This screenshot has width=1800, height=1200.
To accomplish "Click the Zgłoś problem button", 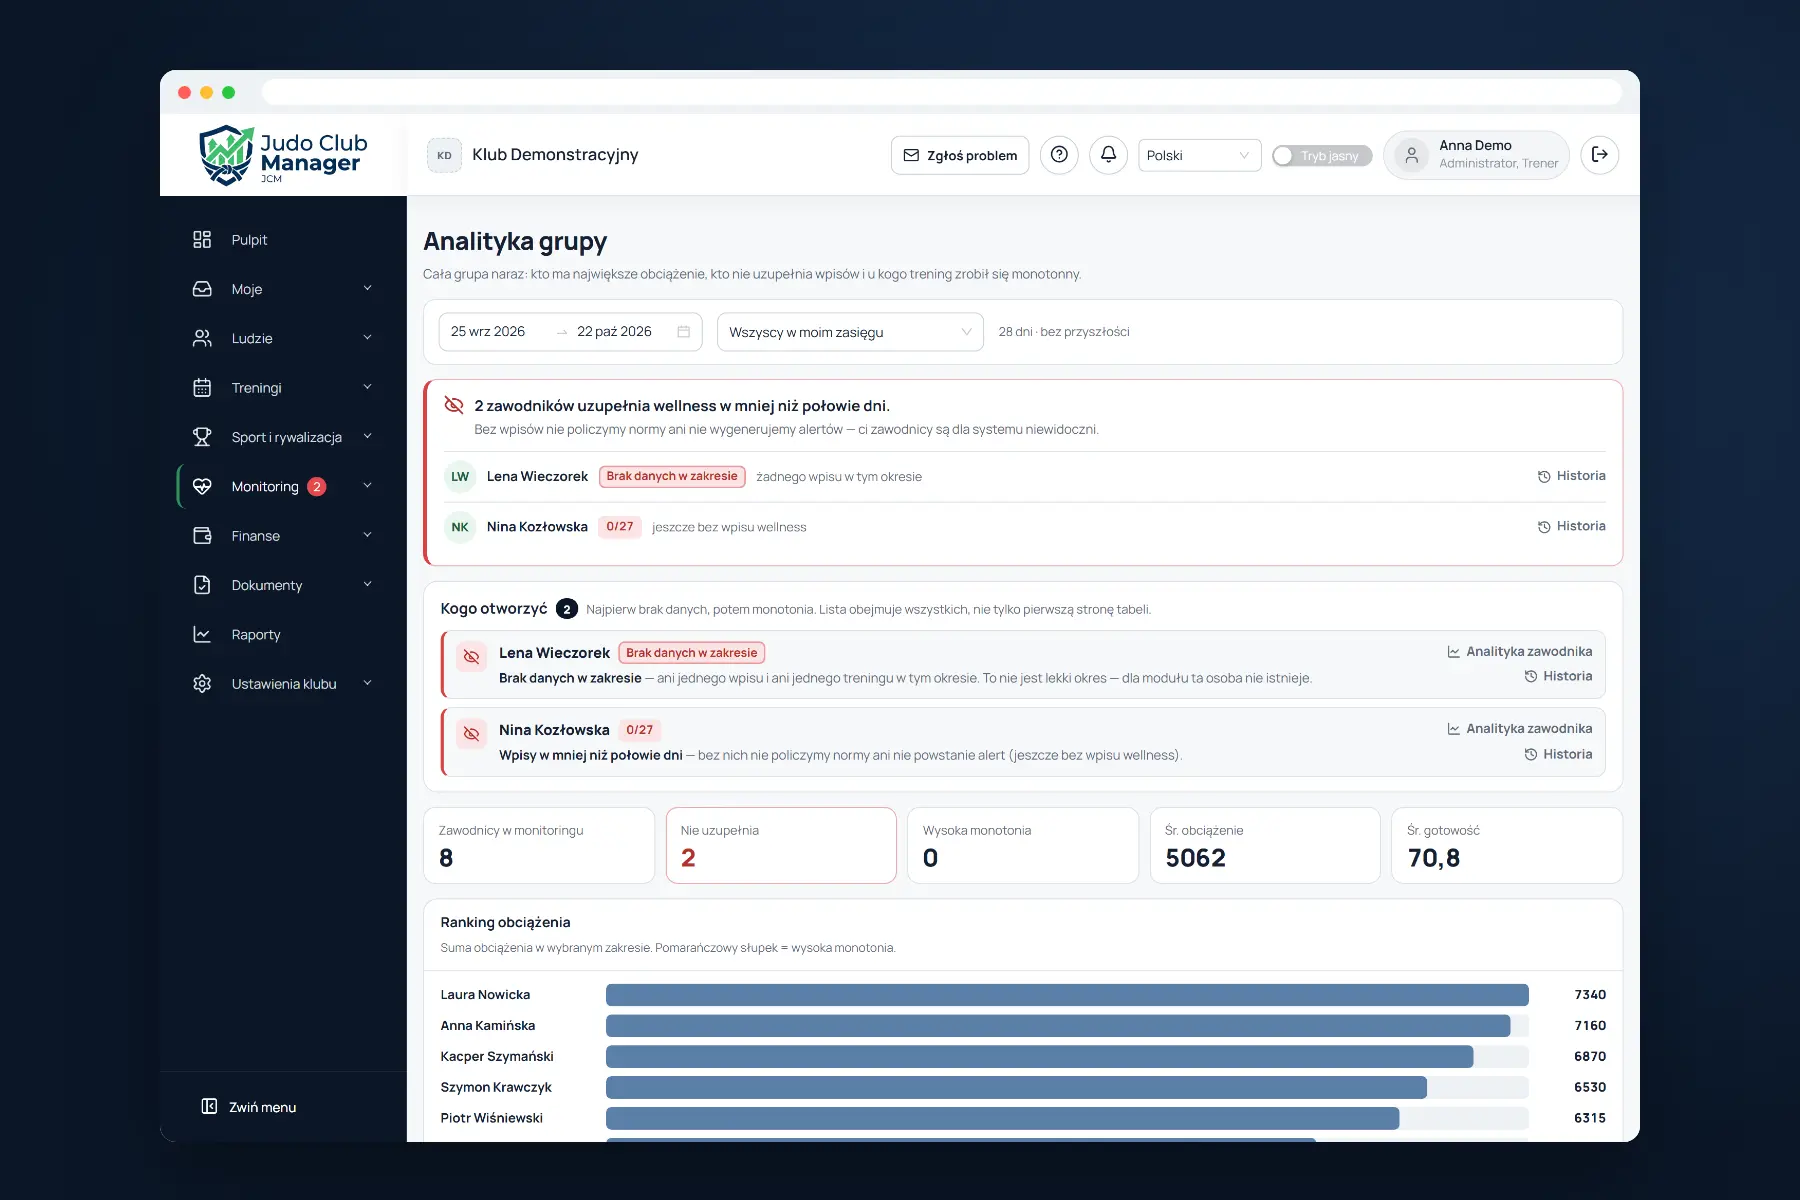I will click(960, 155).
